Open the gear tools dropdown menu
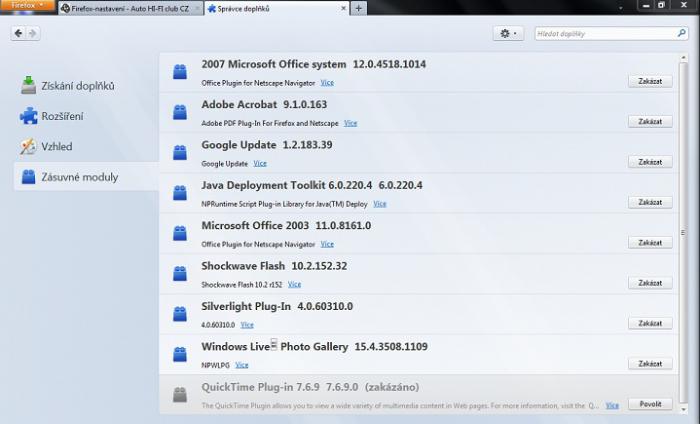The width and height of the screenshot is (700, 424). point(508,33)
